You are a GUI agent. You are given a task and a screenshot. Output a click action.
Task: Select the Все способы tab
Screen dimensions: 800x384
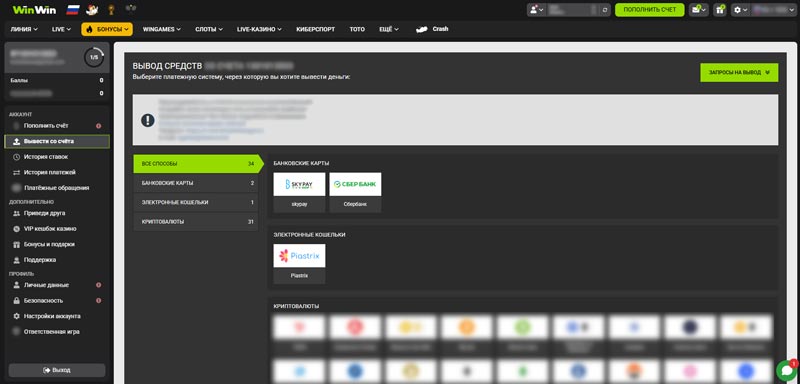pos(198,164)
